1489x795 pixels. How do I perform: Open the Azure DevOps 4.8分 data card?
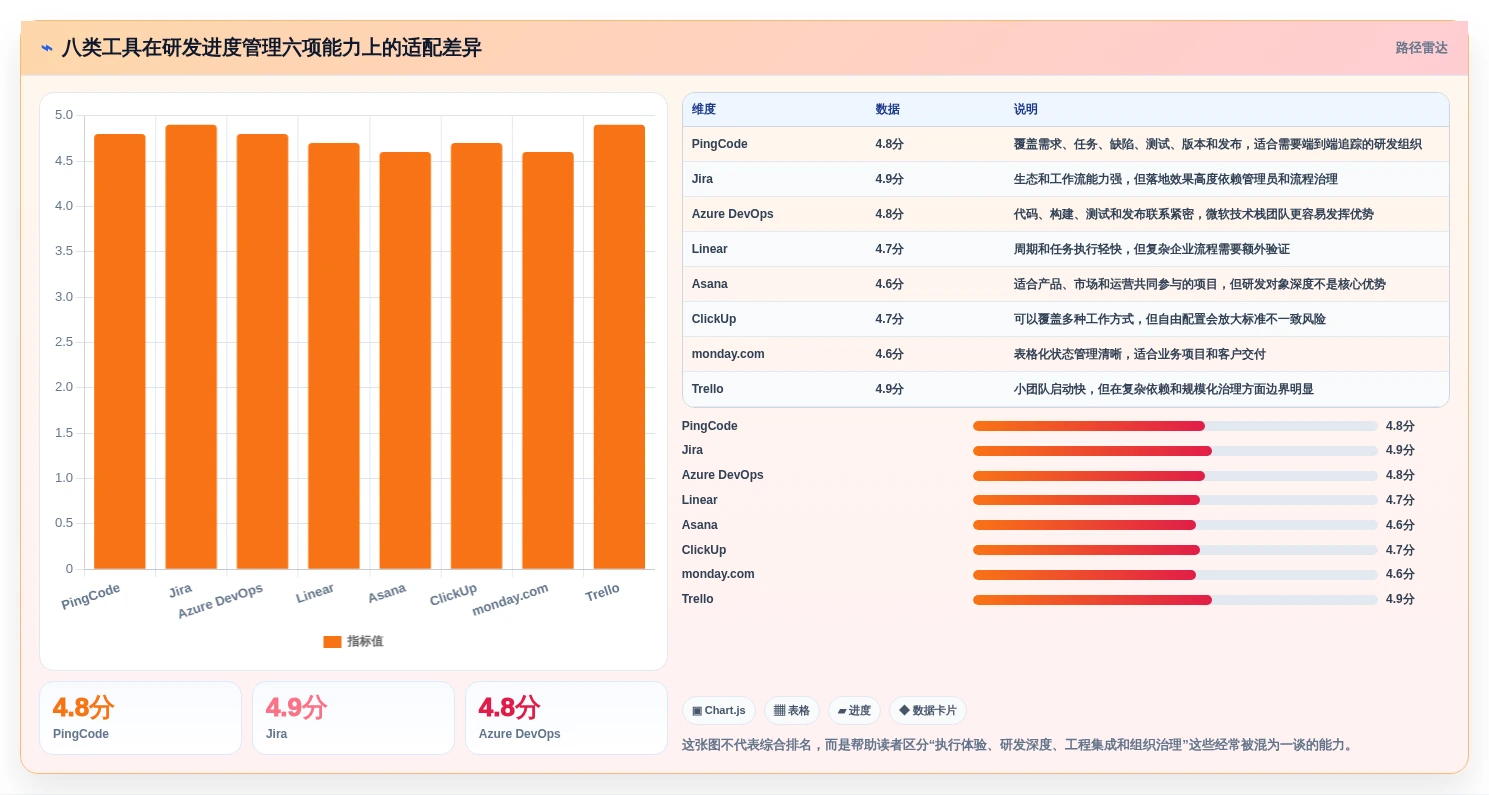[x=566, y=718]
